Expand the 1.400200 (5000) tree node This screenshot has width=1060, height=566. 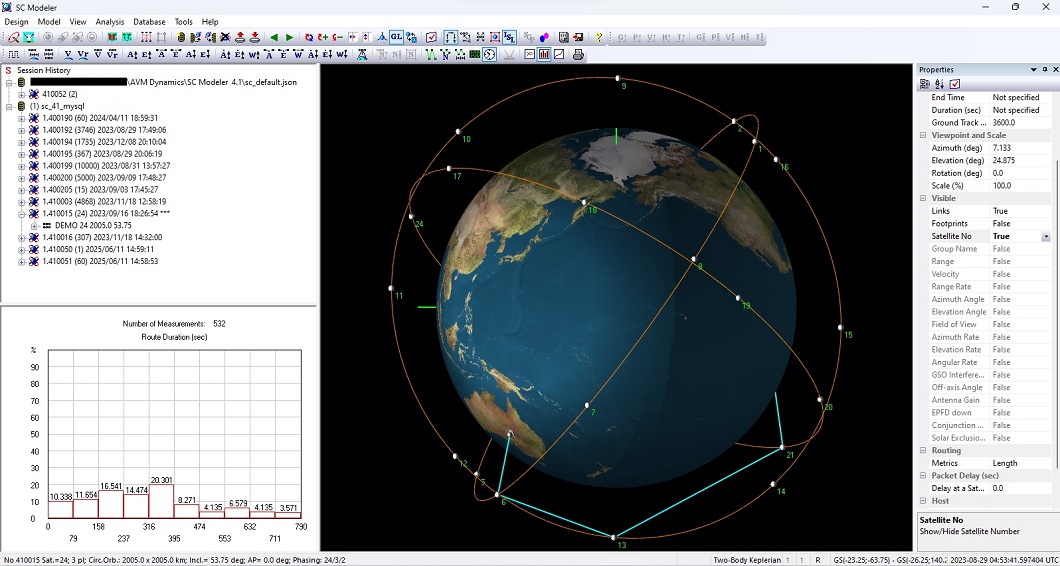(x=22, y=178)
